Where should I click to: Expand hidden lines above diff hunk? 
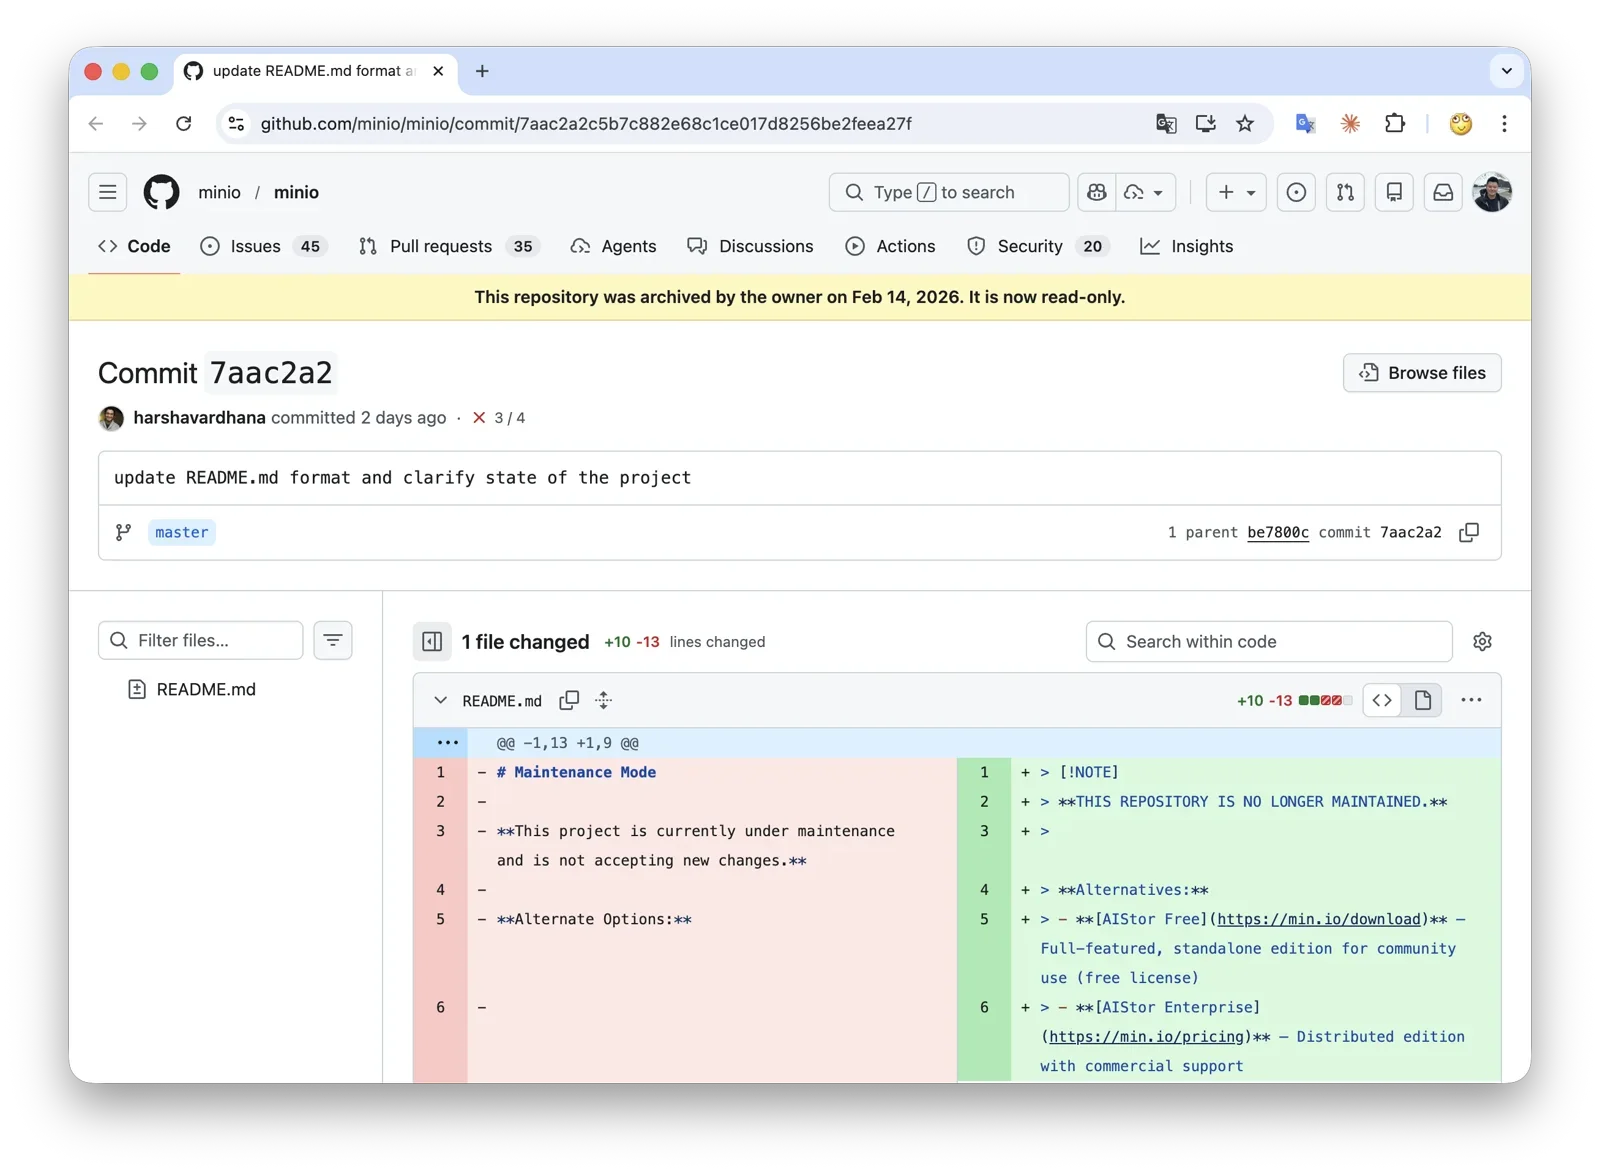coord(447,742)
